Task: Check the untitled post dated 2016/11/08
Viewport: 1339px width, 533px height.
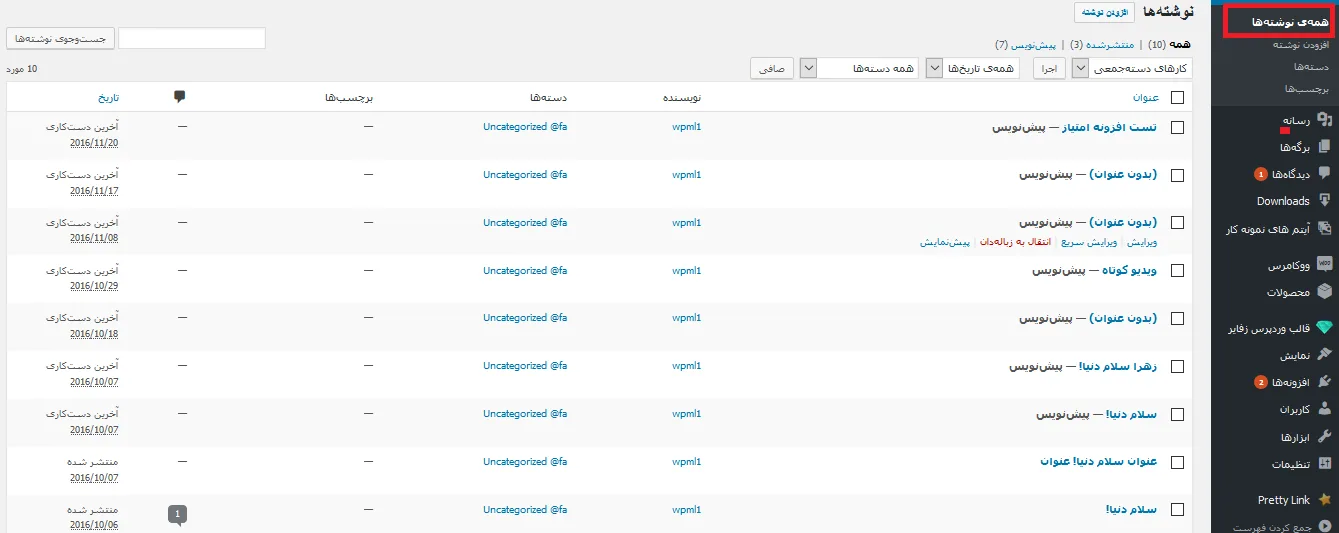Action: point(1177,222)
